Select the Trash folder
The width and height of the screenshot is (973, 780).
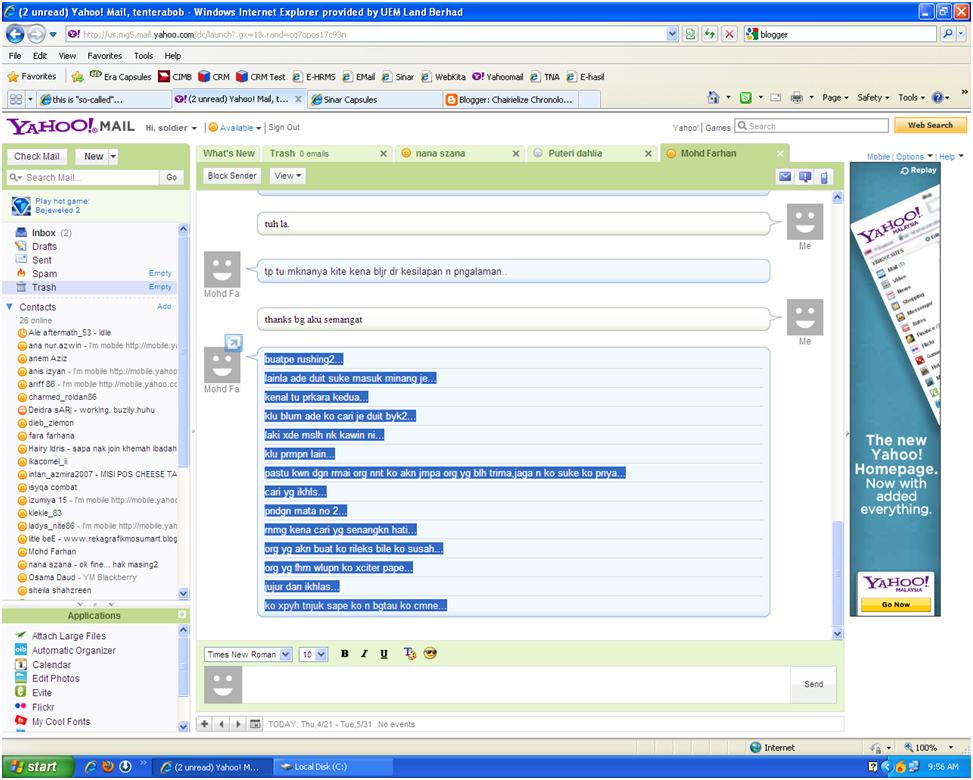(x=43, y=287)
